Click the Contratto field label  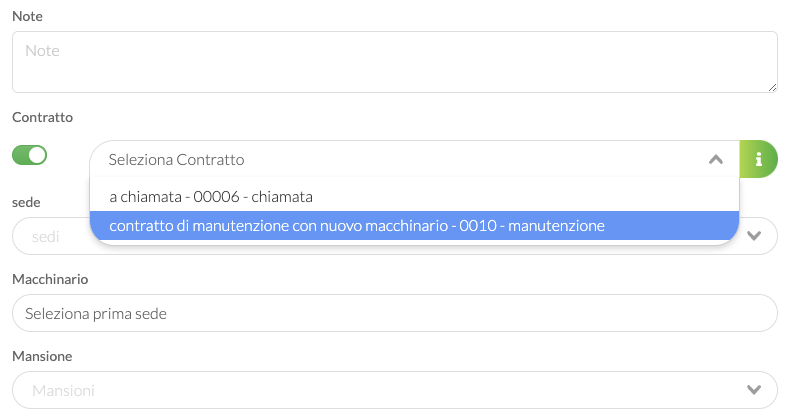[42, 117]
